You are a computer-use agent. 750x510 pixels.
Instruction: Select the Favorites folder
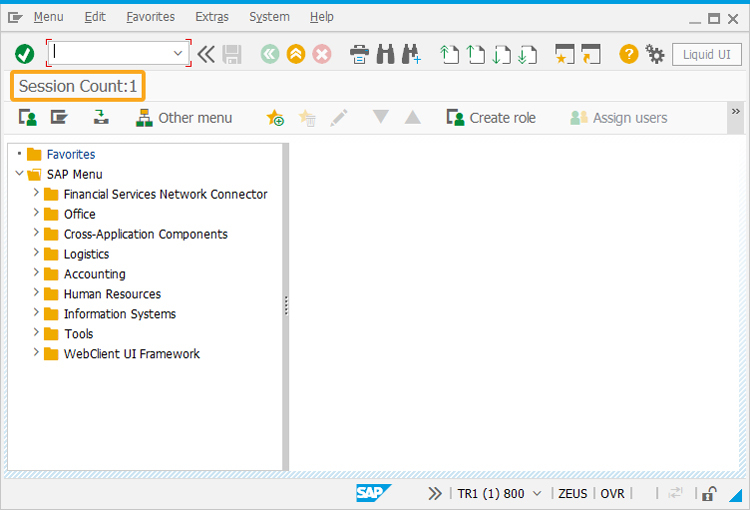point(71,155)
